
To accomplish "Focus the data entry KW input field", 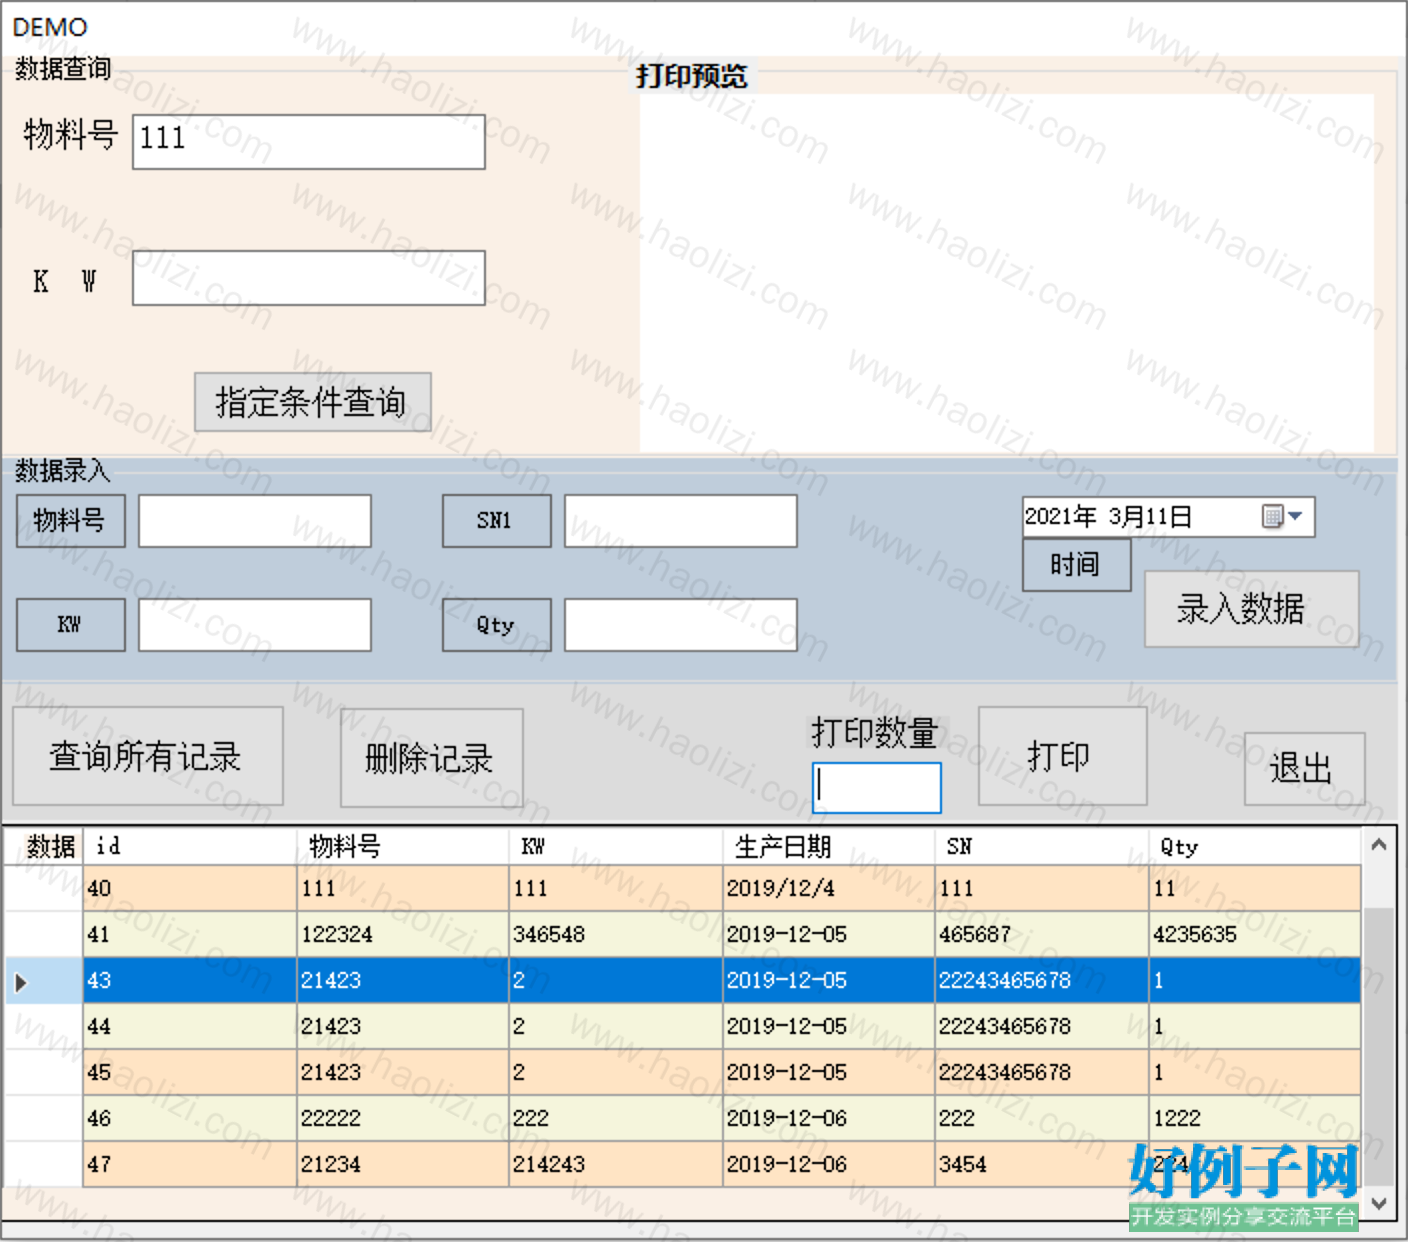I will [254, 624].
